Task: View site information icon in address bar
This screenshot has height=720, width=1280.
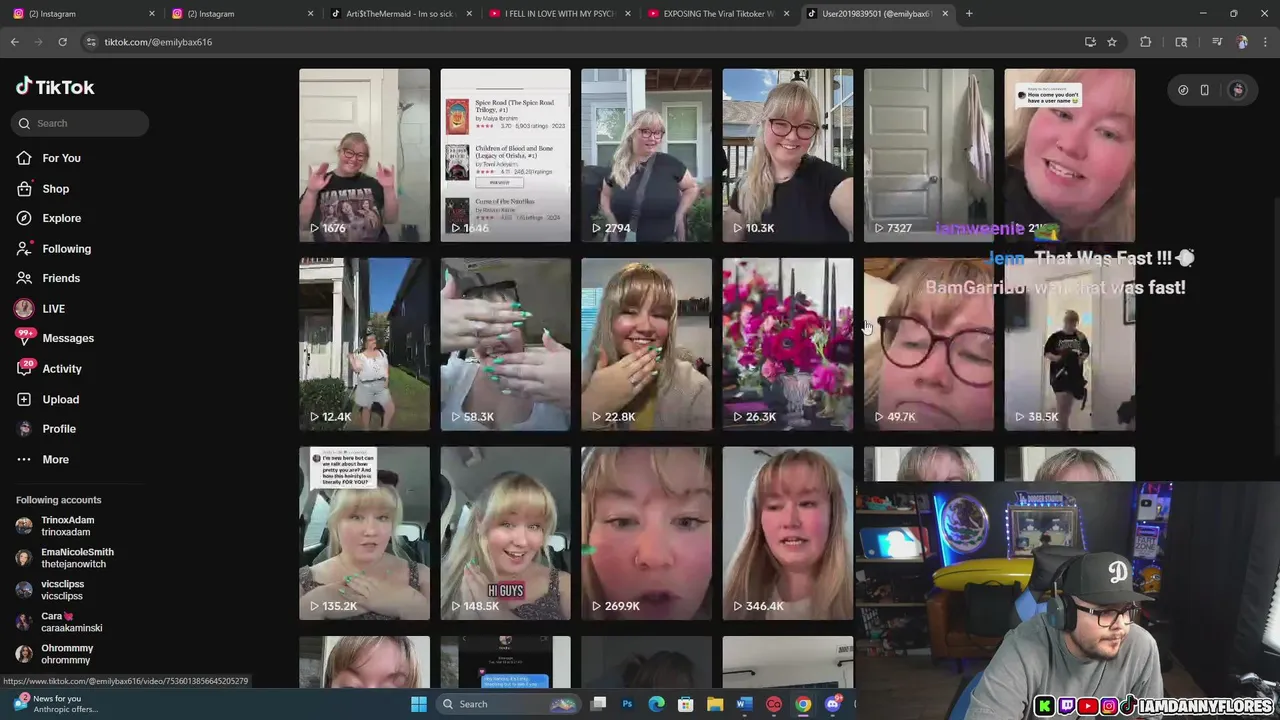Action: click(91, 42)
